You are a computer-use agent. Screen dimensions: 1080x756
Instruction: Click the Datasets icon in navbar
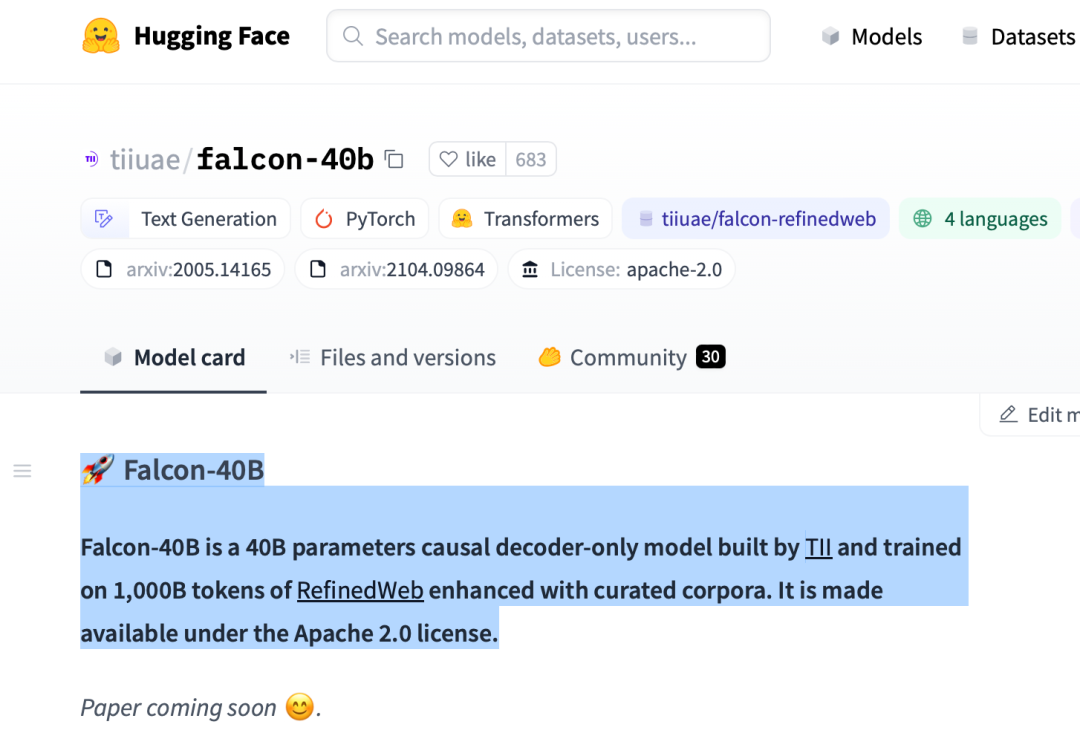click(x=970, y=36)
